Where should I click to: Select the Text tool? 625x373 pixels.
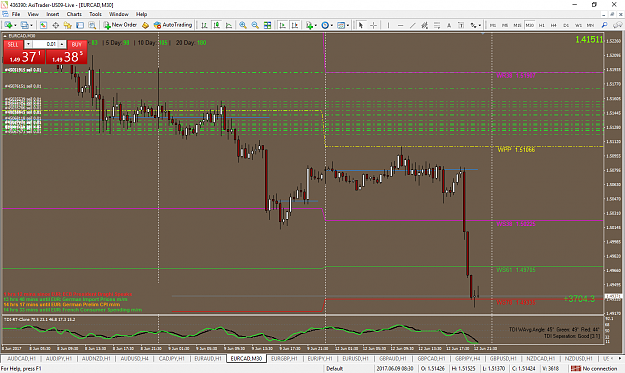(x=449, y=25)
